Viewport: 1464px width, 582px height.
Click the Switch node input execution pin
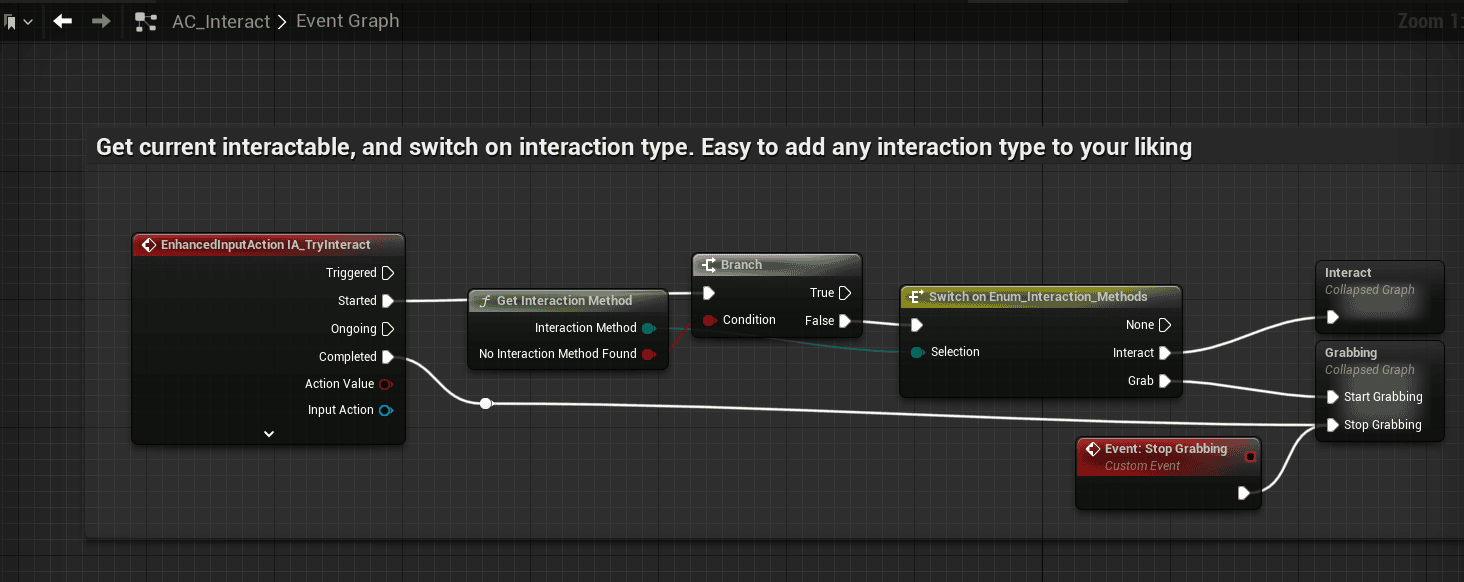(x=917, y=325)
